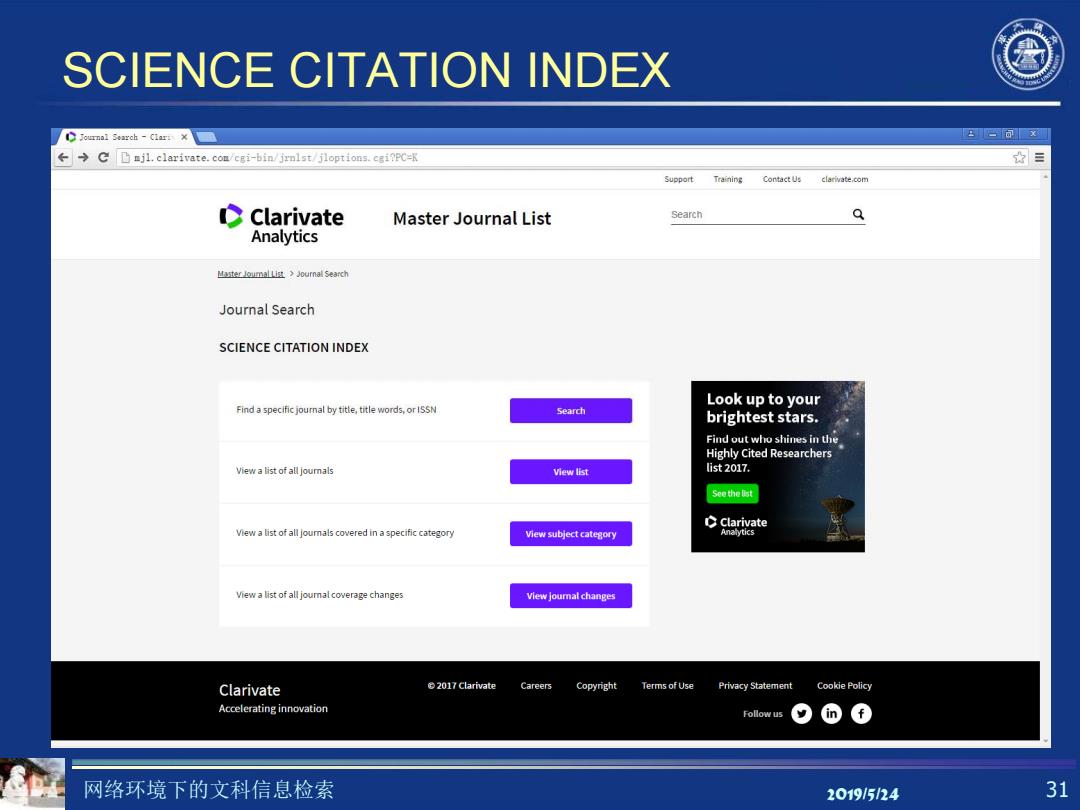This screenshot has width=1080, height=810.
Task: Click the text 'View a list of all journals'
Action: tap(284, 470)
